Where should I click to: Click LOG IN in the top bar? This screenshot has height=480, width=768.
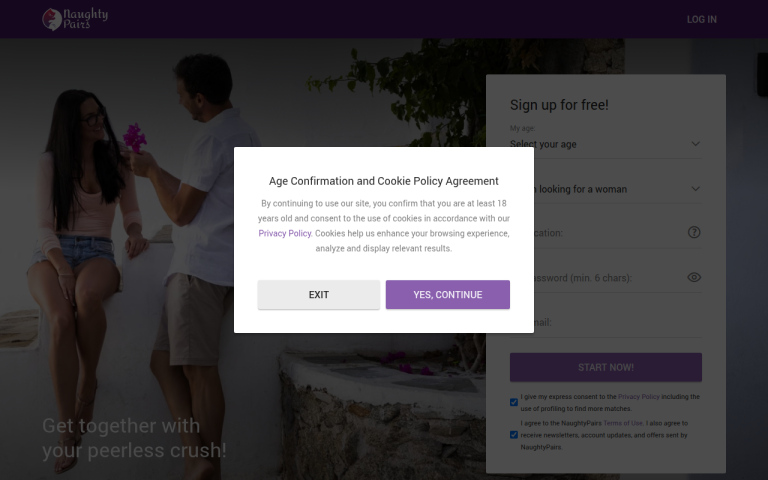click(701, 20)
